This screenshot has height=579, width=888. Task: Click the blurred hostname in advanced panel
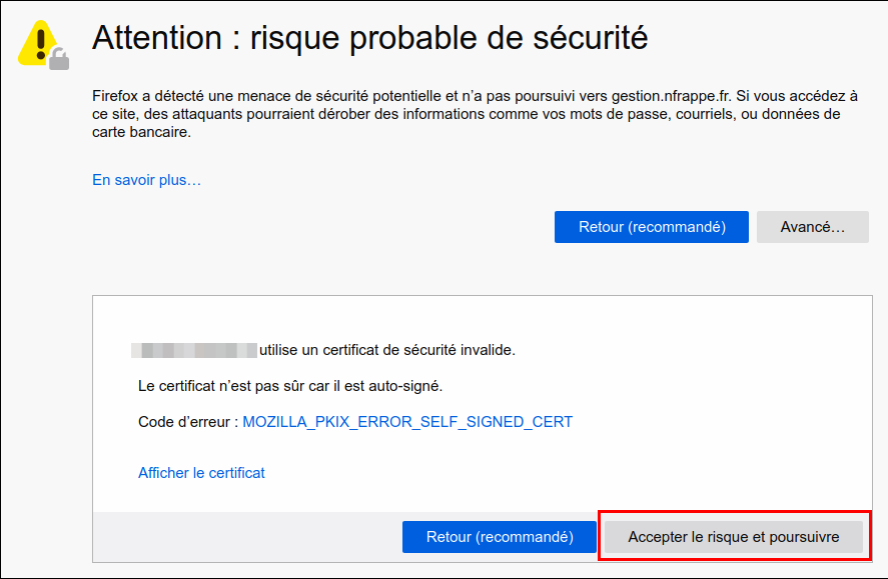click(194, 350)
